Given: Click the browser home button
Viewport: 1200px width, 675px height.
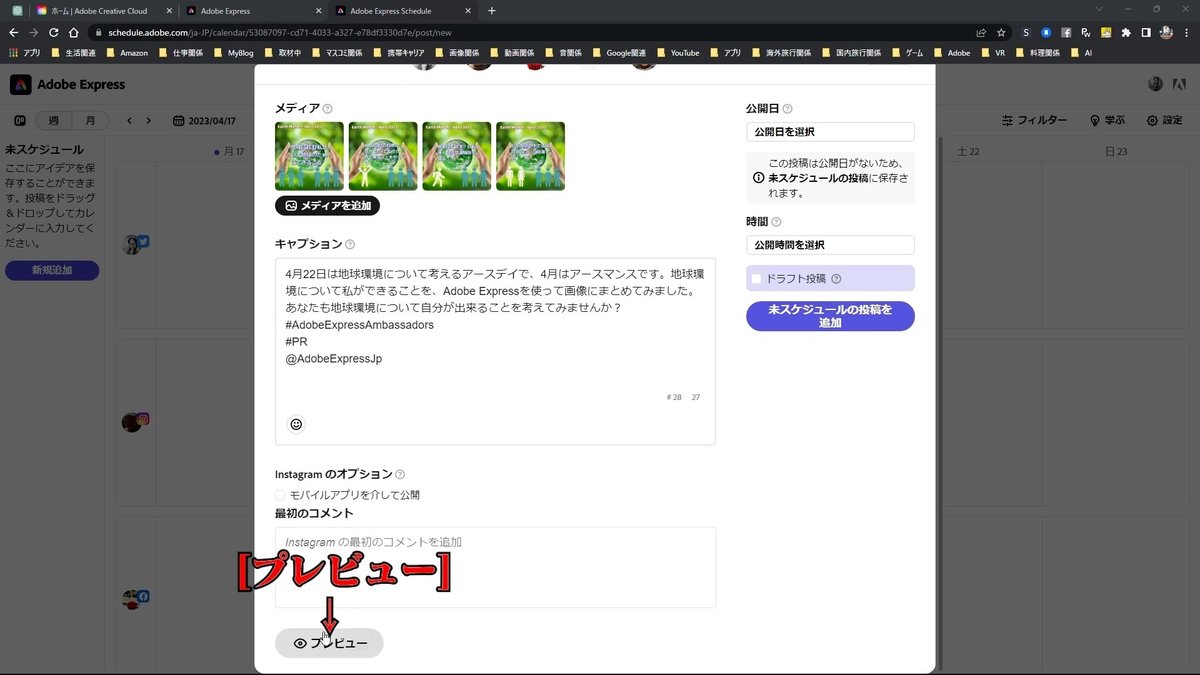Looking at the screenshot, I should (74, 32).
